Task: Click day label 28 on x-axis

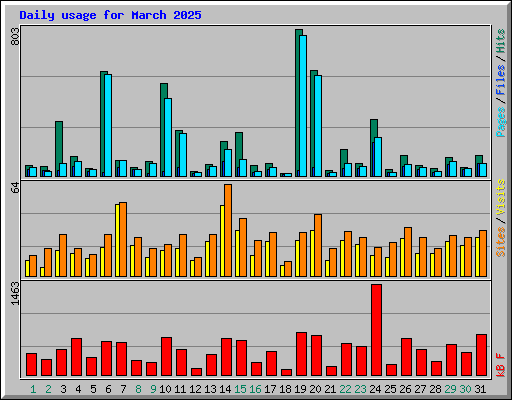Action: coord(435,389)
